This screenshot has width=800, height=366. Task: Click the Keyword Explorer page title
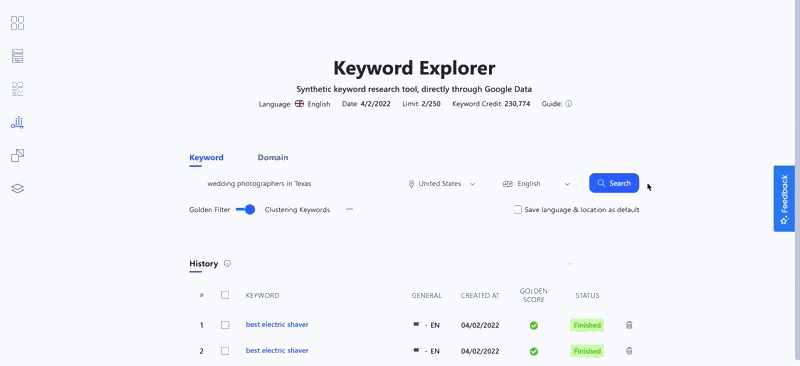[414, 67]
